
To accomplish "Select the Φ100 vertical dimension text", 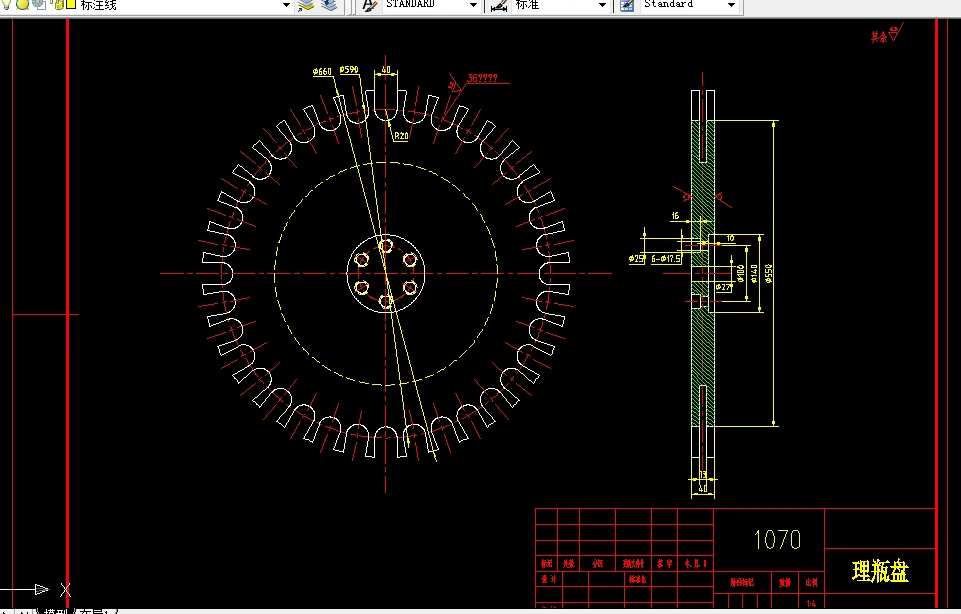I will pyautogui.click(x=740, y=273).
